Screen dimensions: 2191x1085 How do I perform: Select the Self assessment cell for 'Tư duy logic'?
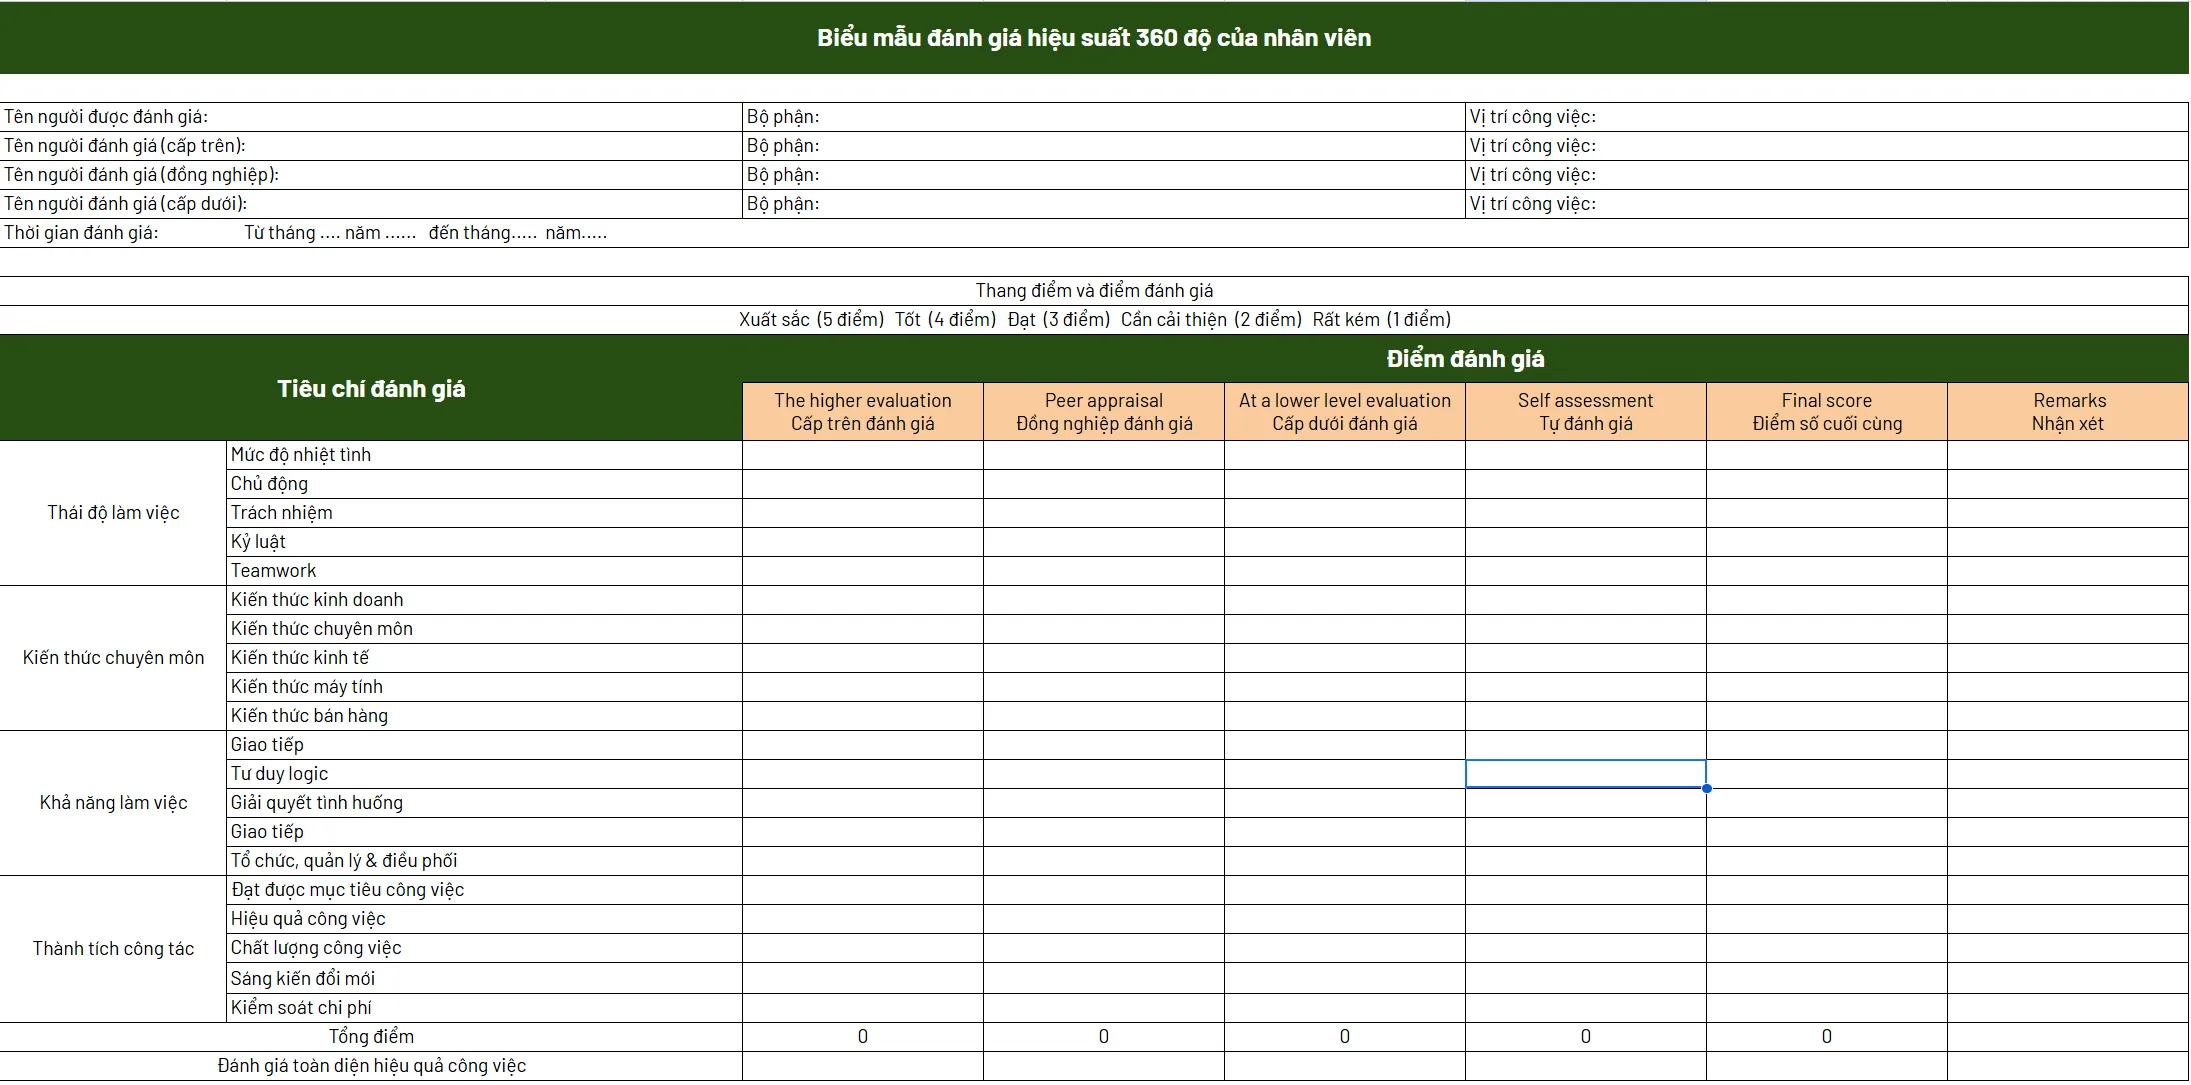coord(1586,774)
